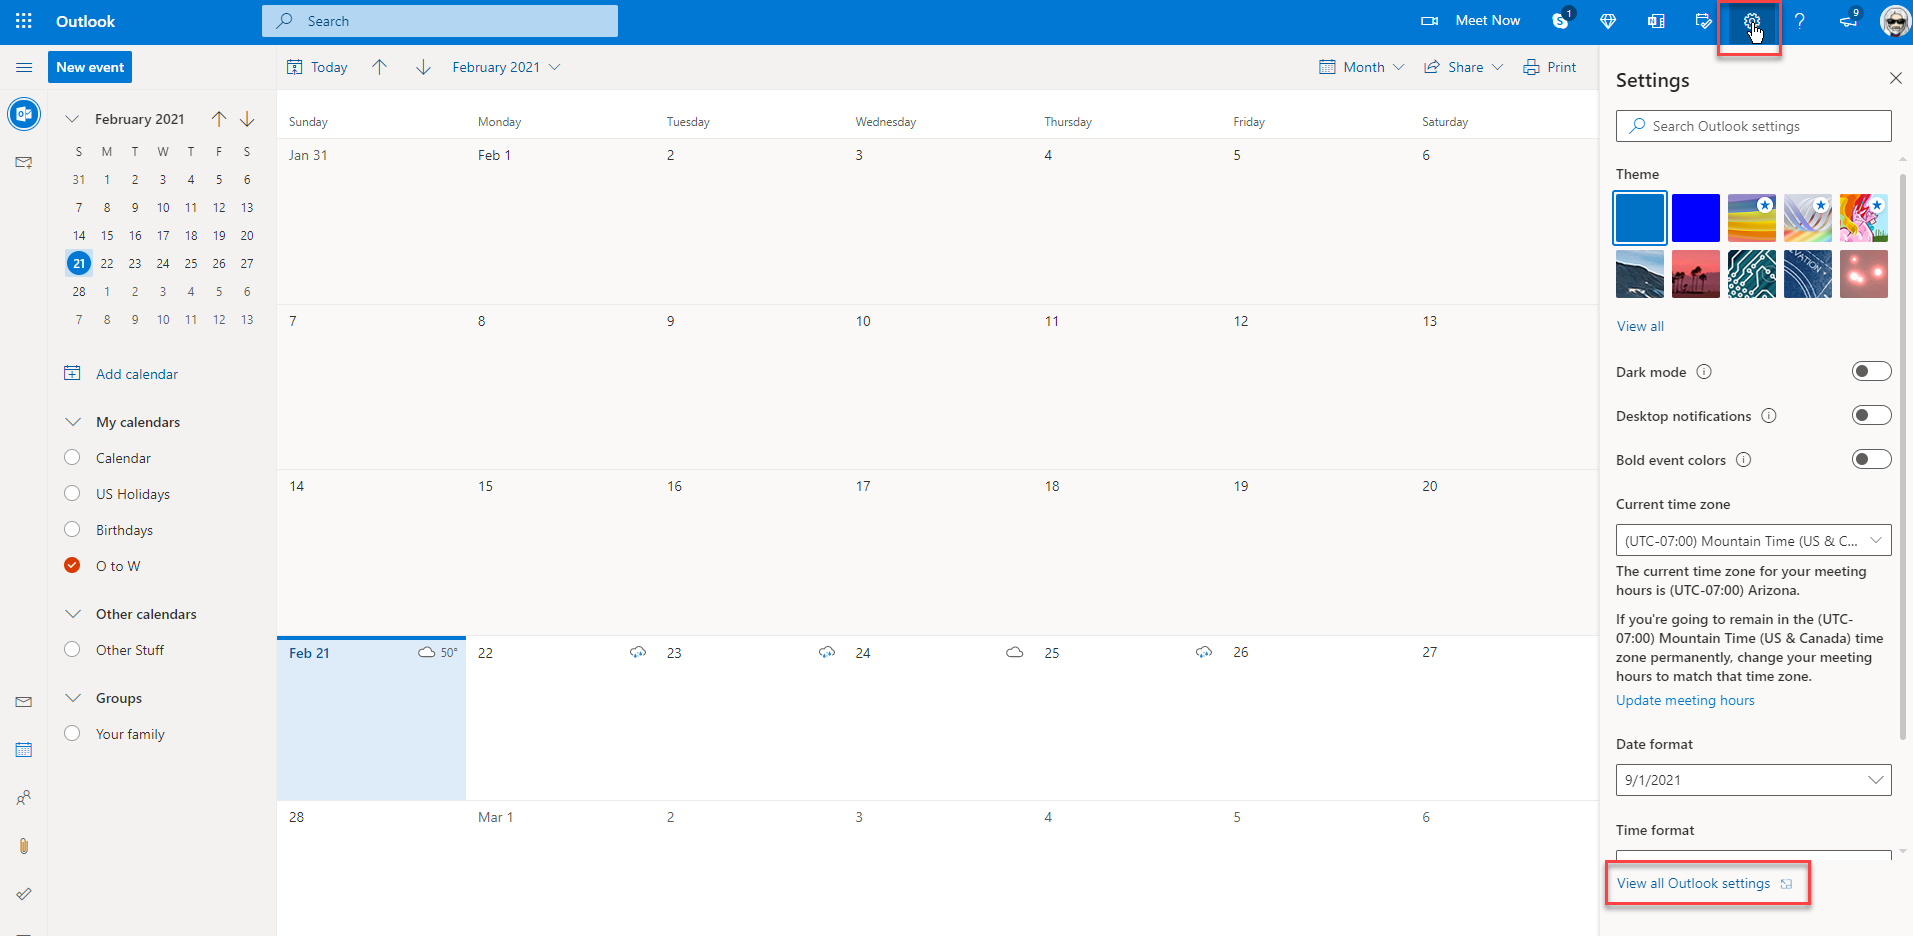This screenshot has width=1913, height=936.
Task: Select the Feb 21 day cell
Action: (371, 718)
